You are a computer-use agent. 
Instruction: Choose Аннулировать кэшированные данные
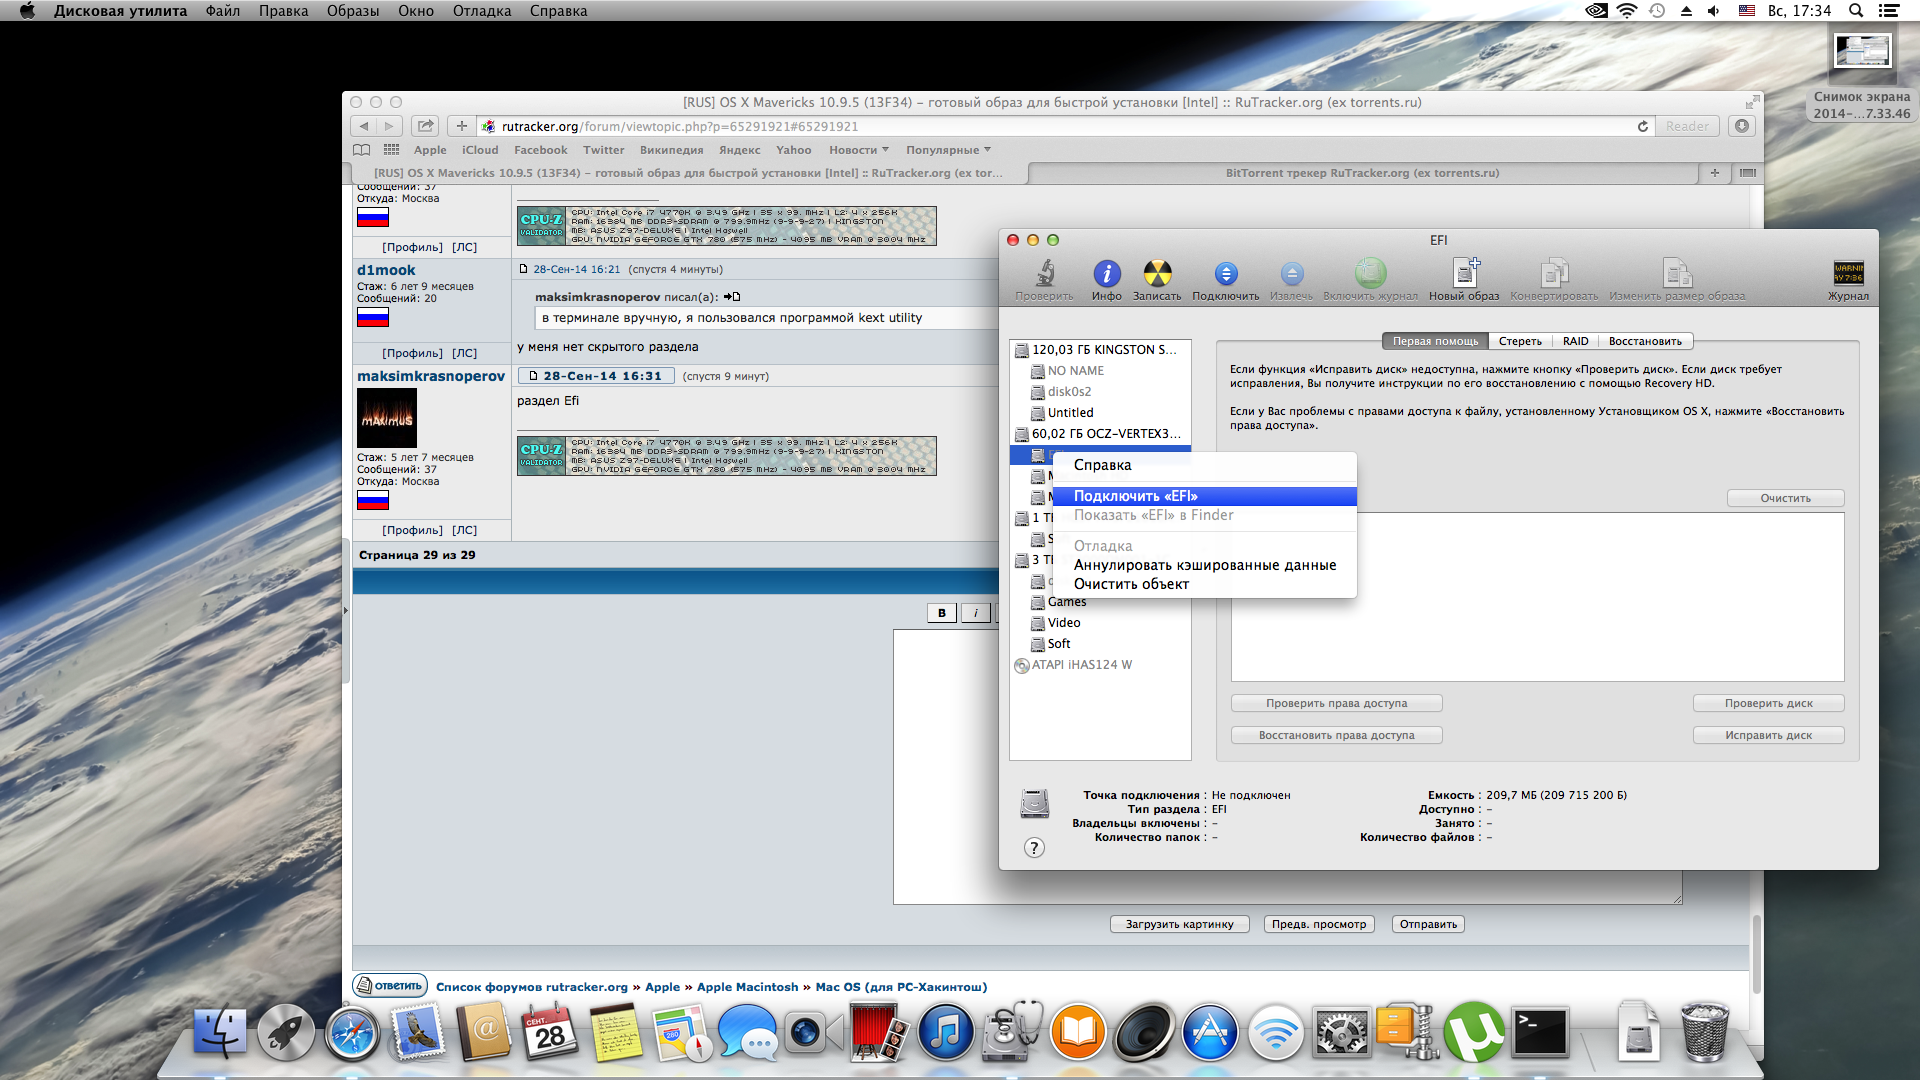(x=1204, y=565)
